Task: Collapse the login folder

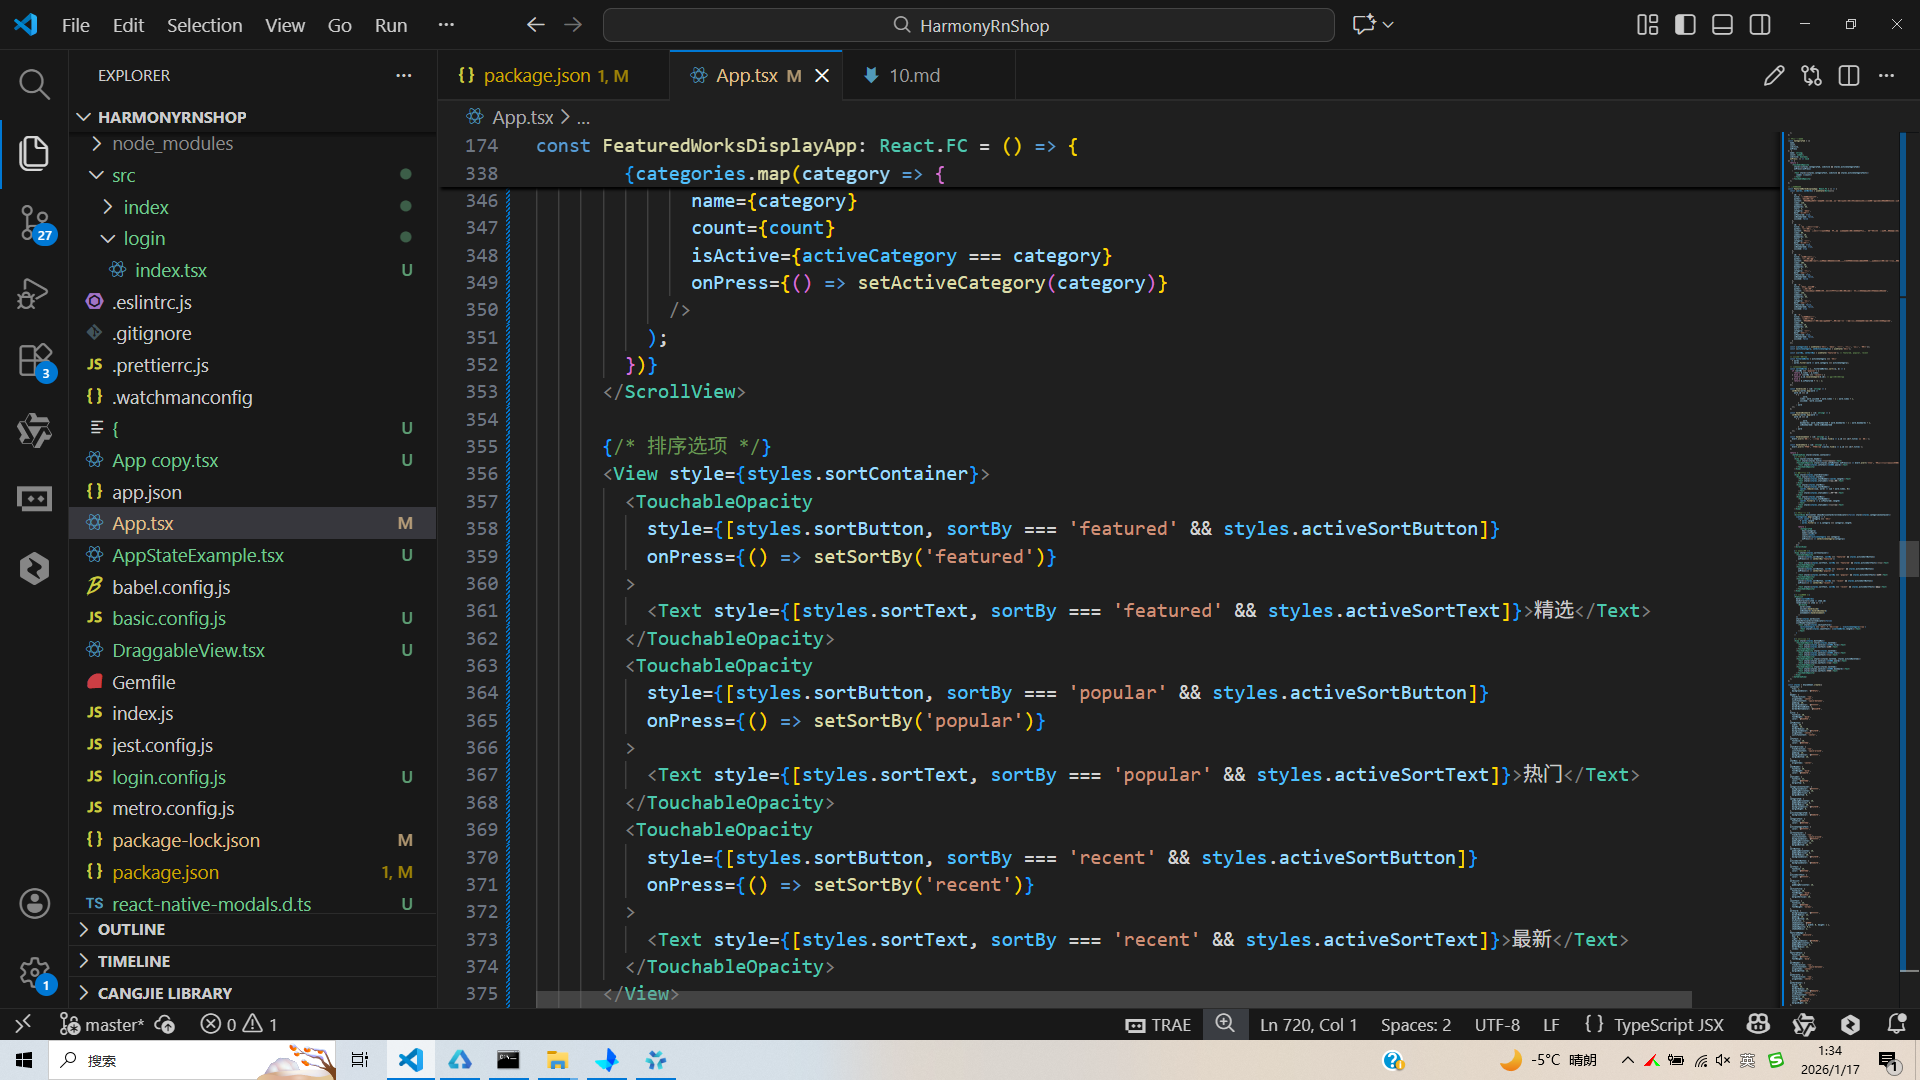Action: 144,239
